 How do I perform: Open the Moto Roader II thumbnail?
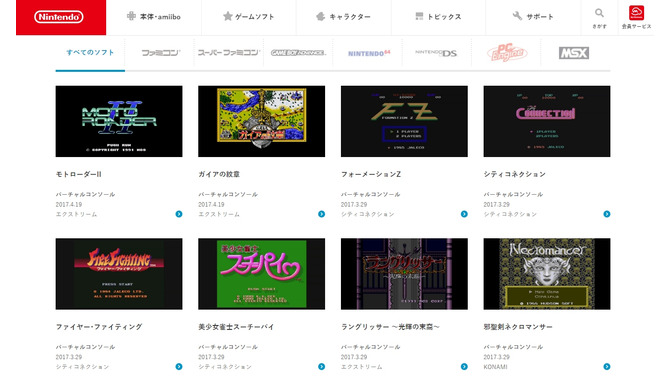point(119,121)
